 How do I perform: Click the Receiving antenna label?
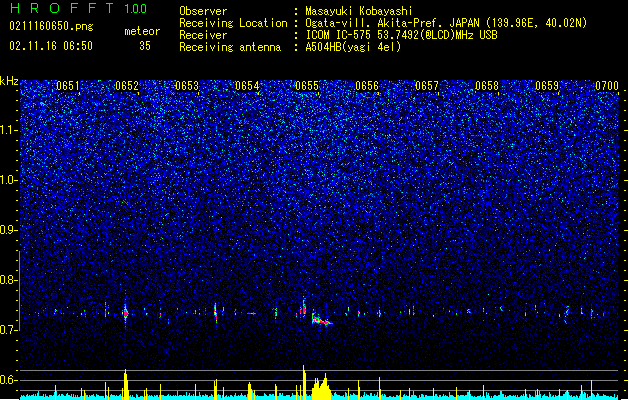230,47
